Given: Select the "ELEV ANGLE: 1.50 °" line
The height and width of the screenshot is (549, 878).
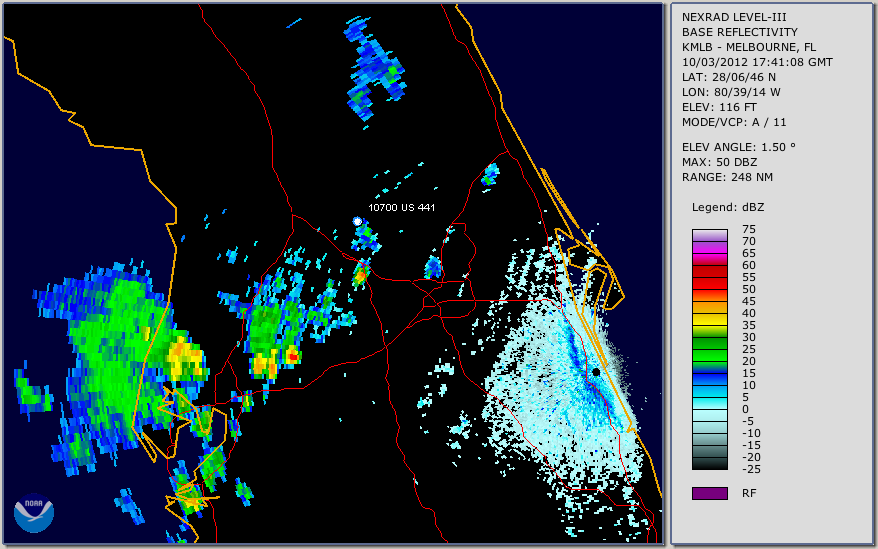Looking at the screenshot, I should click(739, 147).
